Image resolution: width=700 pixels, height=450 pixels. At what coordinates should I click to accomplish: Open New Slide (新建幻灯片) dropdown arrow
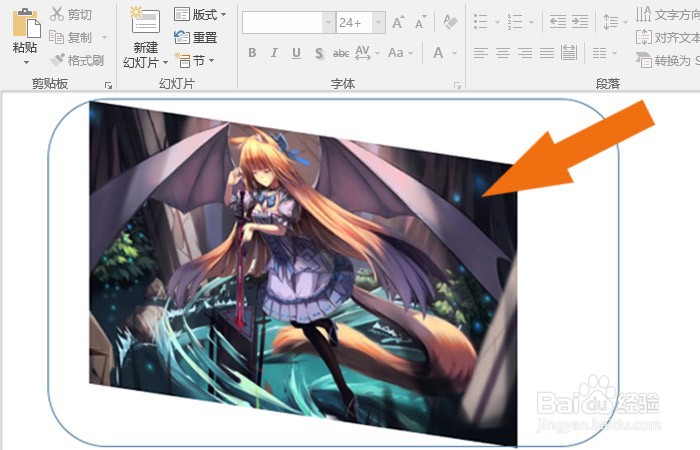pos(166,62)
